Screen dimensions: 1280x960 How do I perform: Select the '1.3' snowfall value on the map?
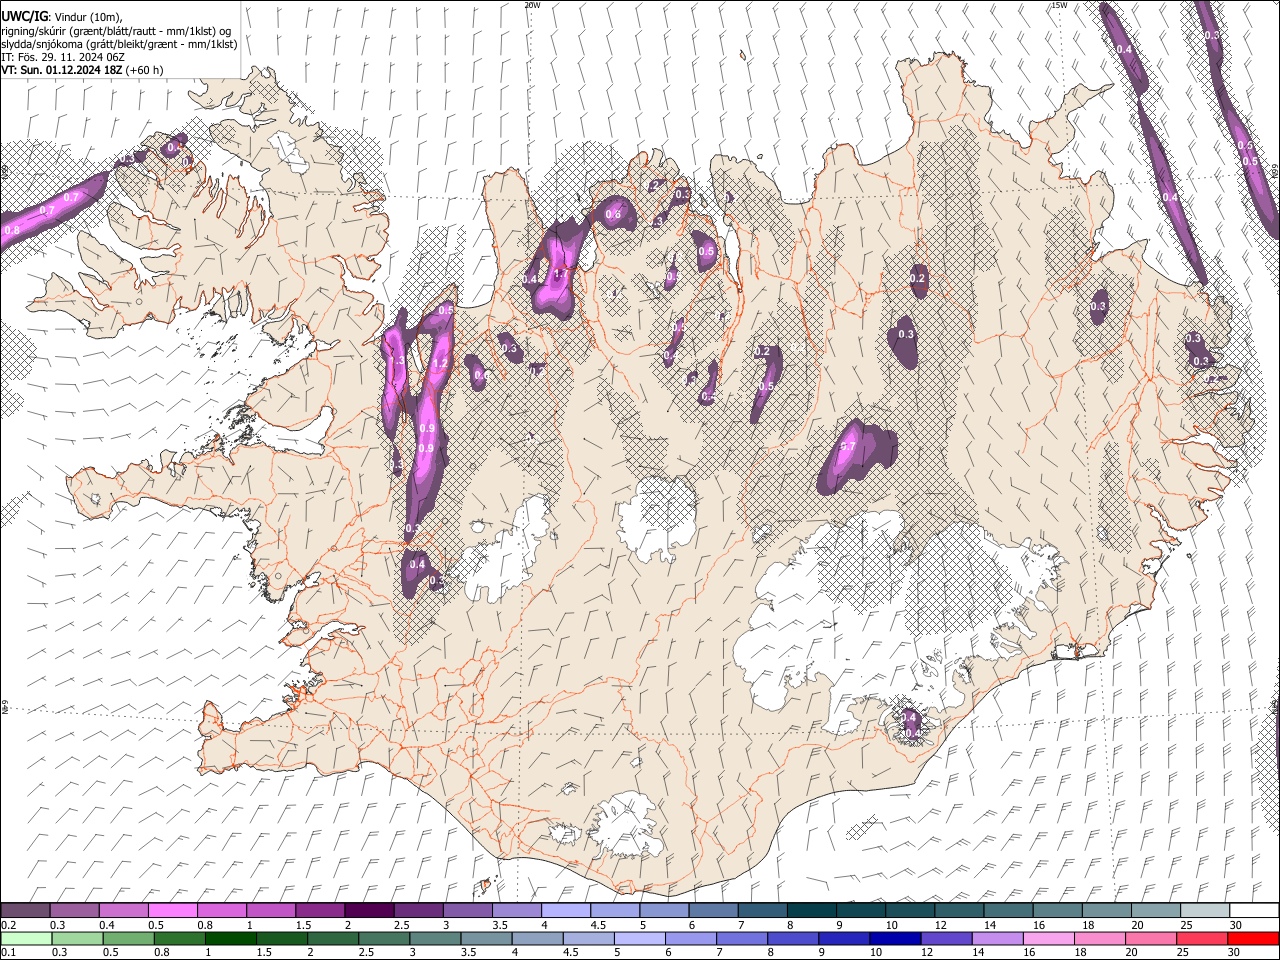(397, 360)
